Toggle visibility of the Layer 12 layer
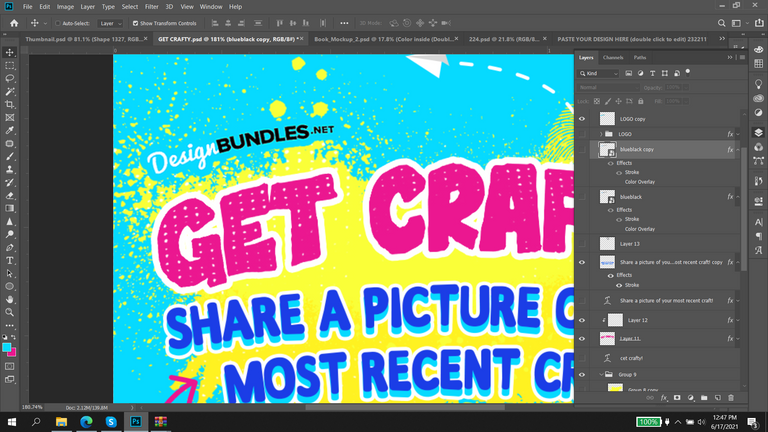Image resolution: width=768 pixels, height=432 pixels. coord(582,320)
